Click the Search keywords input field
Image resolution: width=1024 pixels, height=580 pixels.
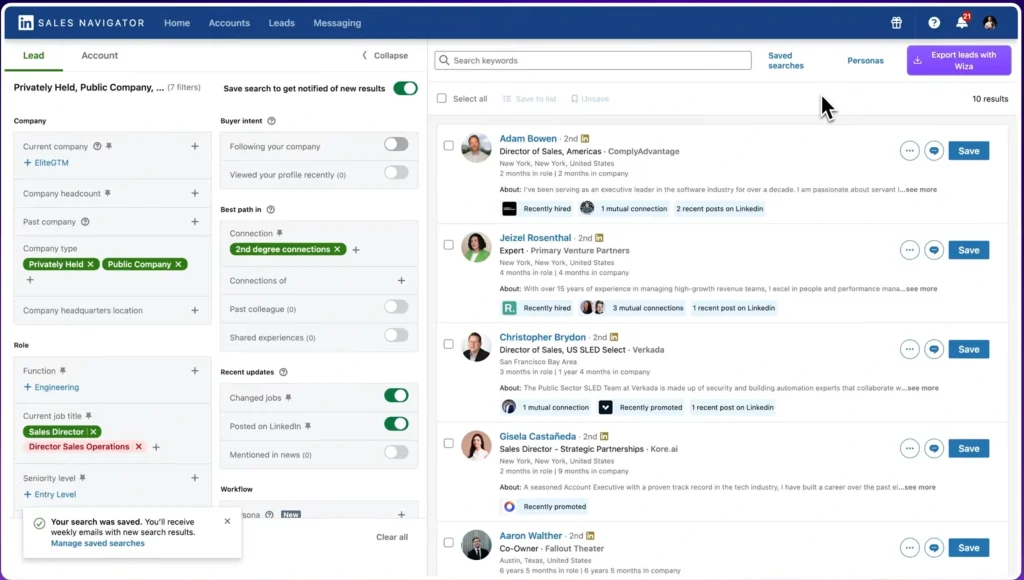point(593,60)
